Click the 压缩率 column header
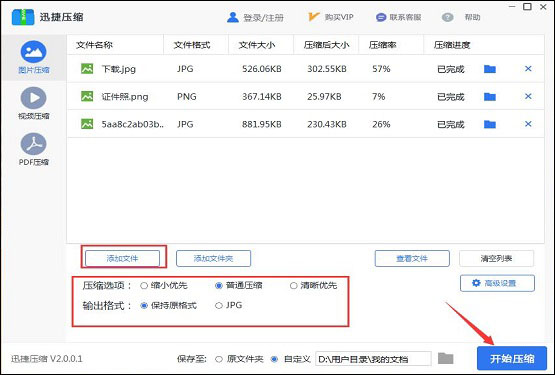Image resolution: width=555 pixels, height=375 pixels. [x=382, y=45]
